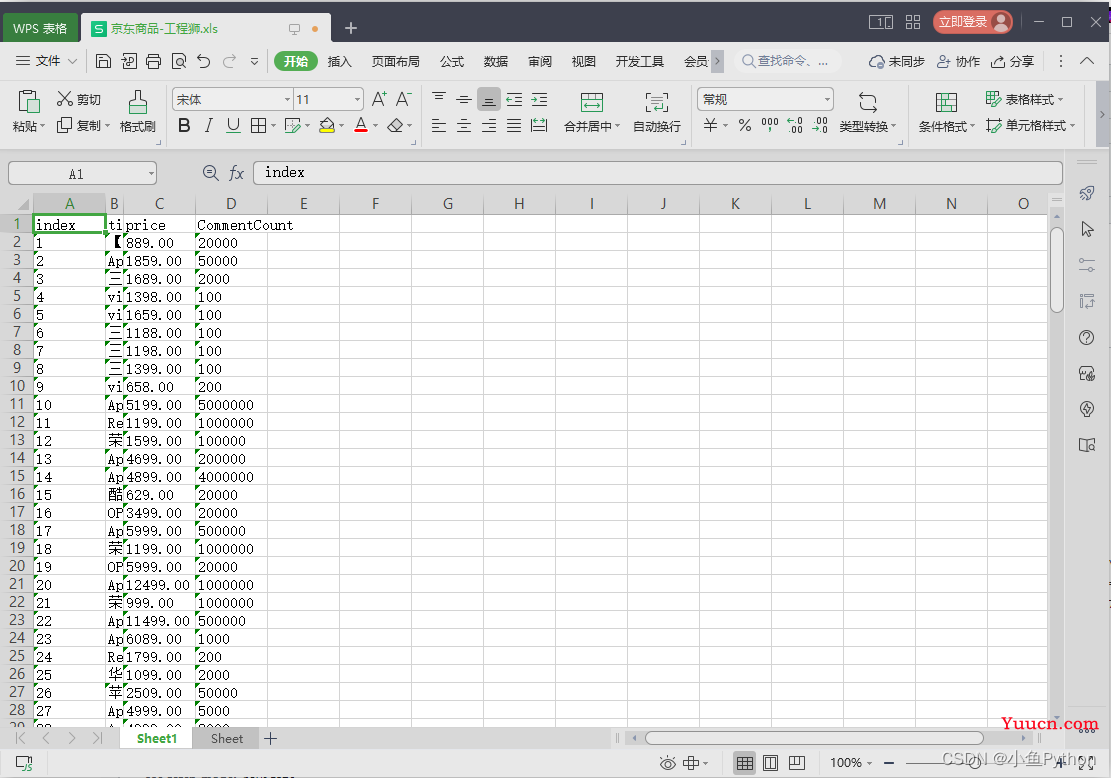Toggle underline formatting
Image resolution: width=1111 pixels, height=778 pixels.
233,125
